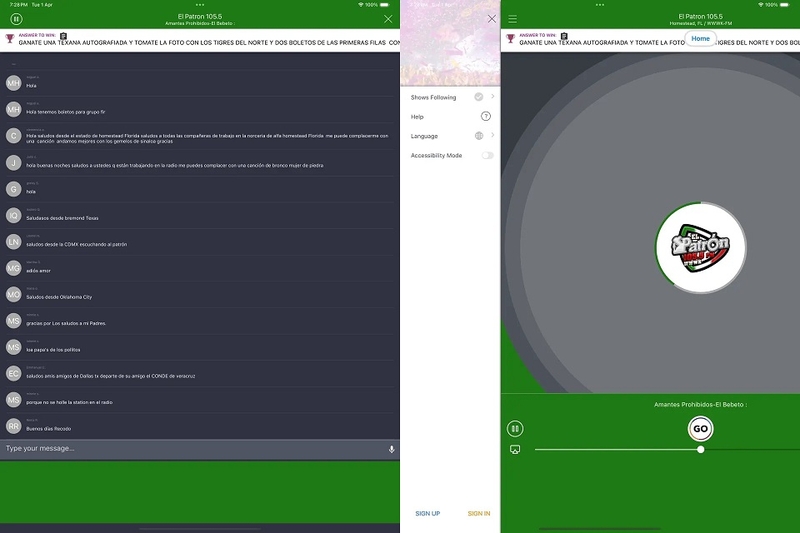Tap avatar MS on 'gracias por Los saludos' message
The height and width of the screenshot is (533, 800).
pyautogui.click(x=13, y=321)
